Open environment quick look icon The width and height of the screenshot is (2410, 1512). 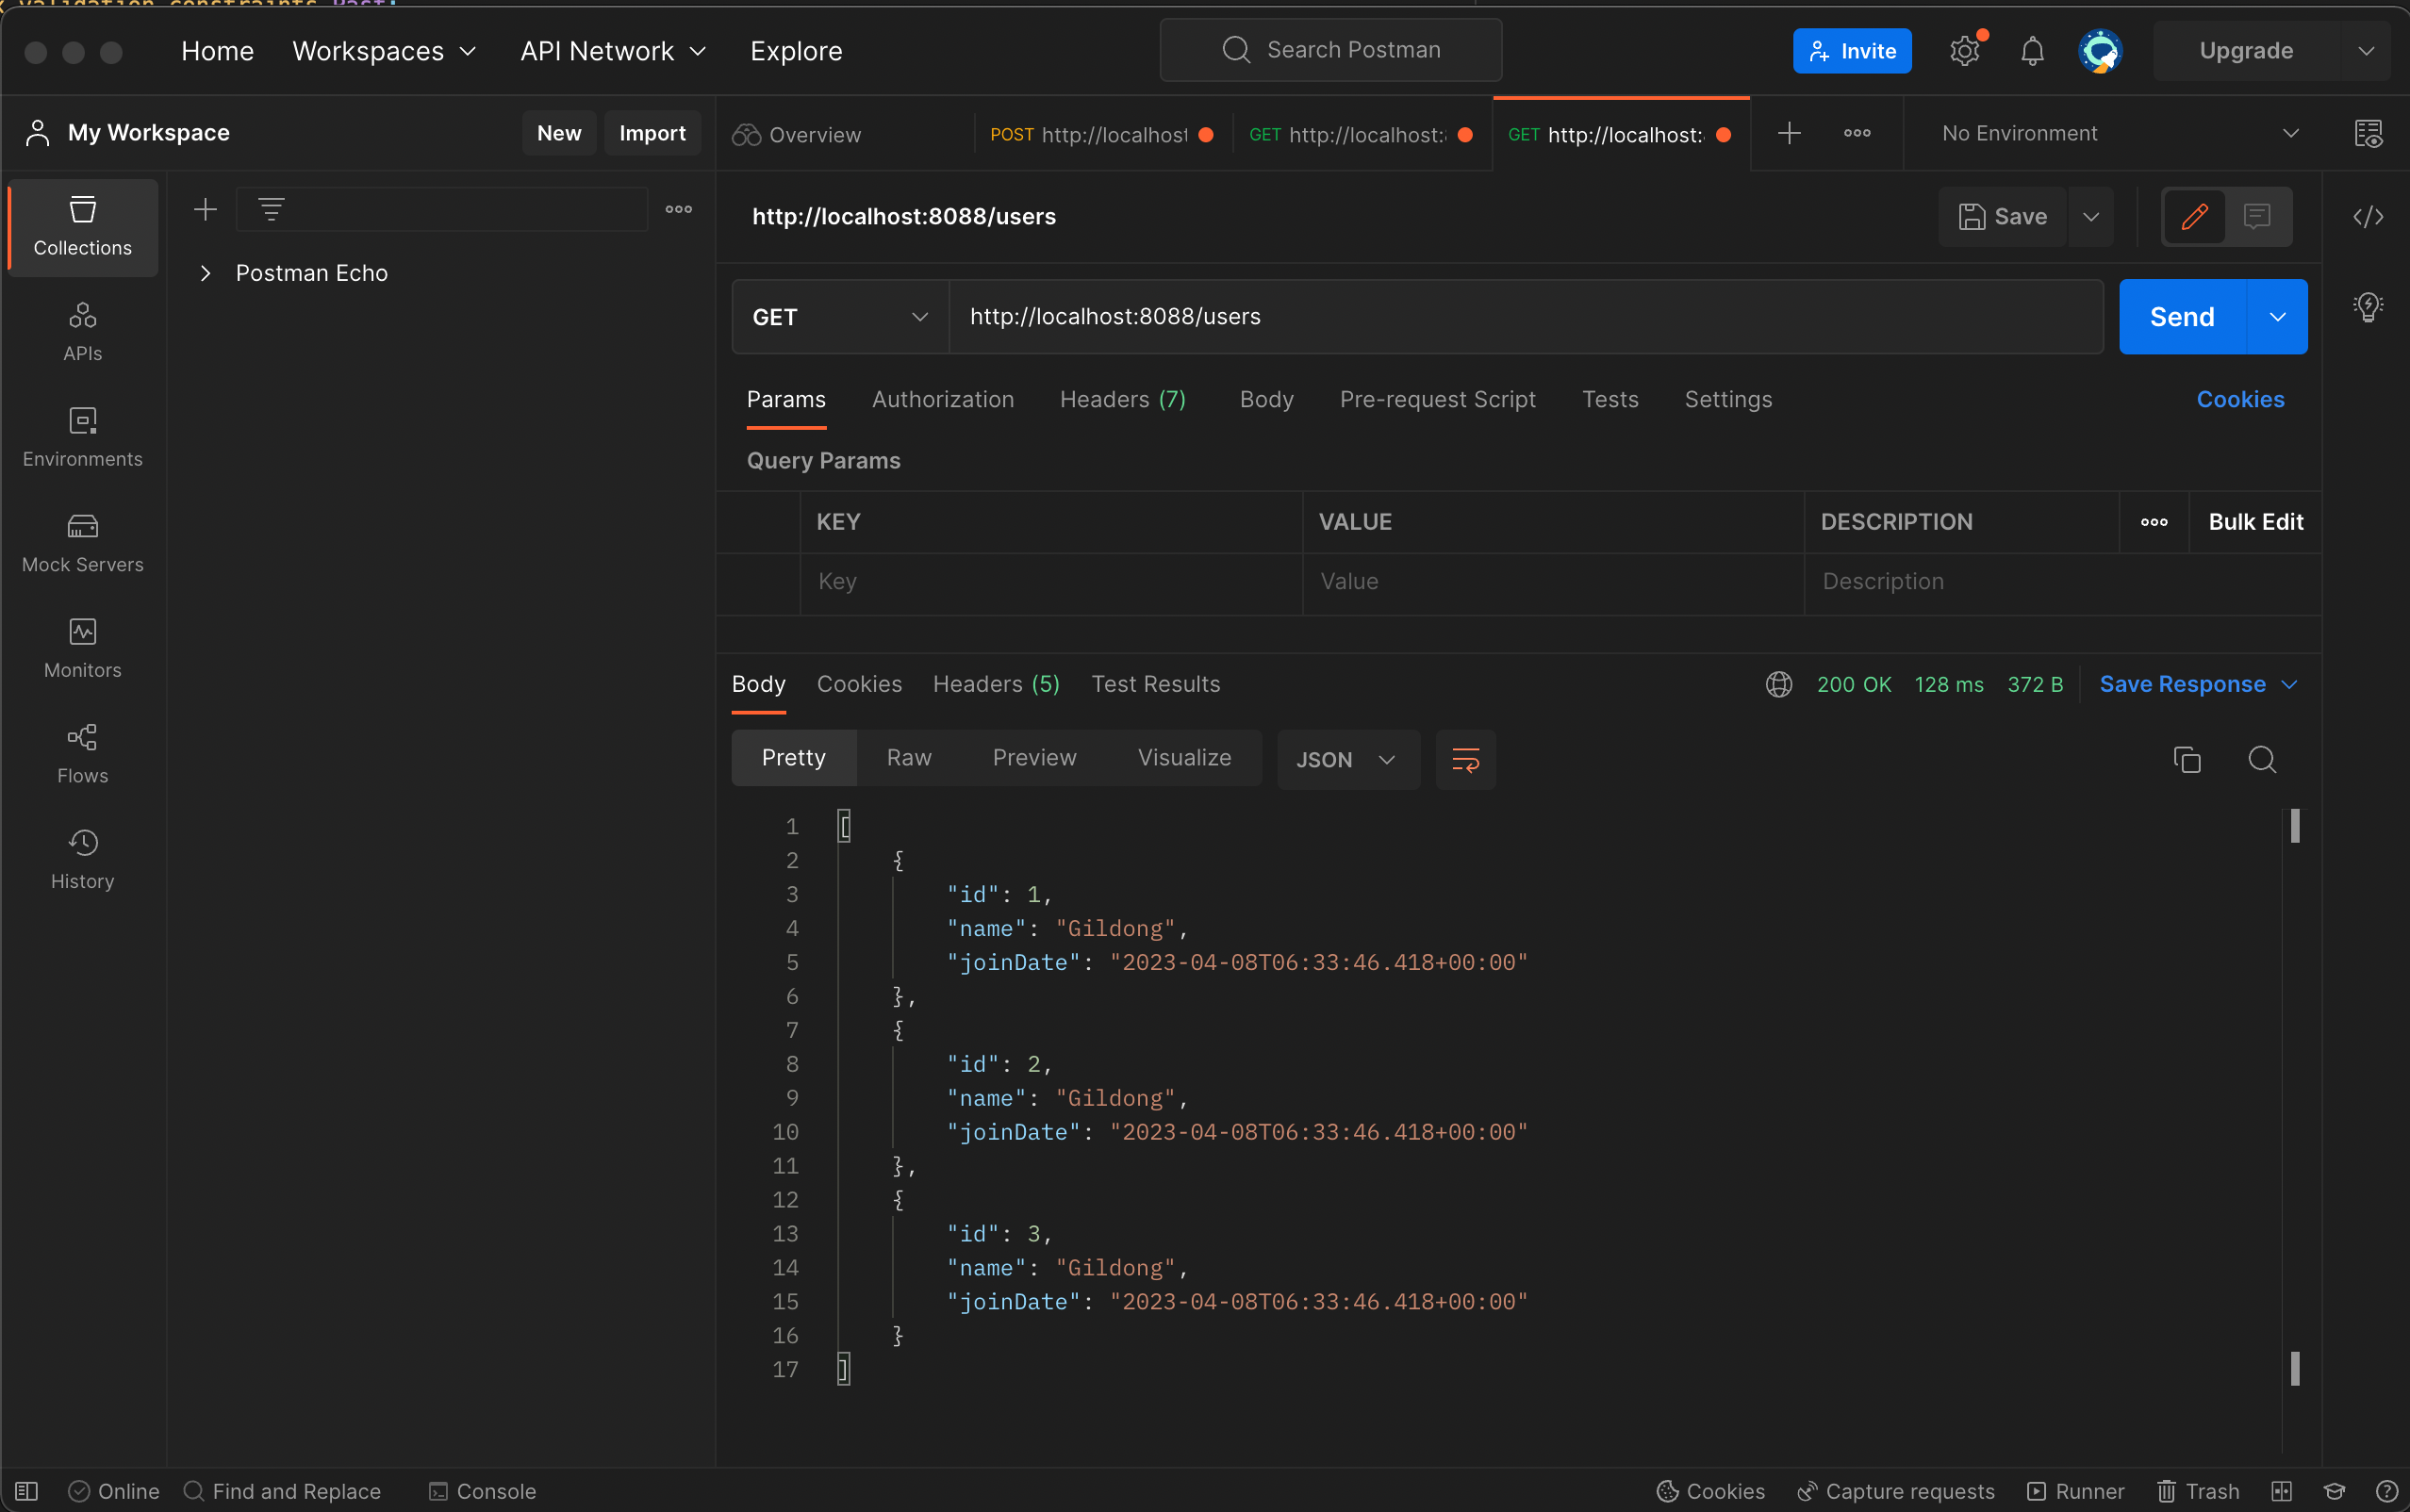[x=2368, y=133]
